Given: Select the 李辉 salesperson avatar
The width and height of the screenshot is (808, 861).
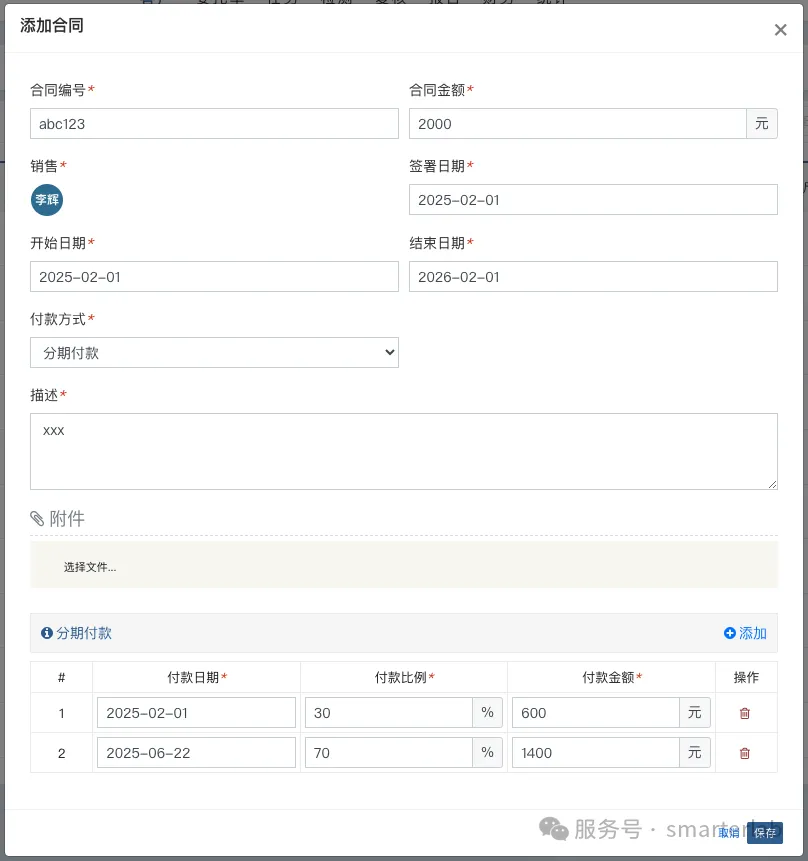Looking at the screenshot, I should coord(47,200).
